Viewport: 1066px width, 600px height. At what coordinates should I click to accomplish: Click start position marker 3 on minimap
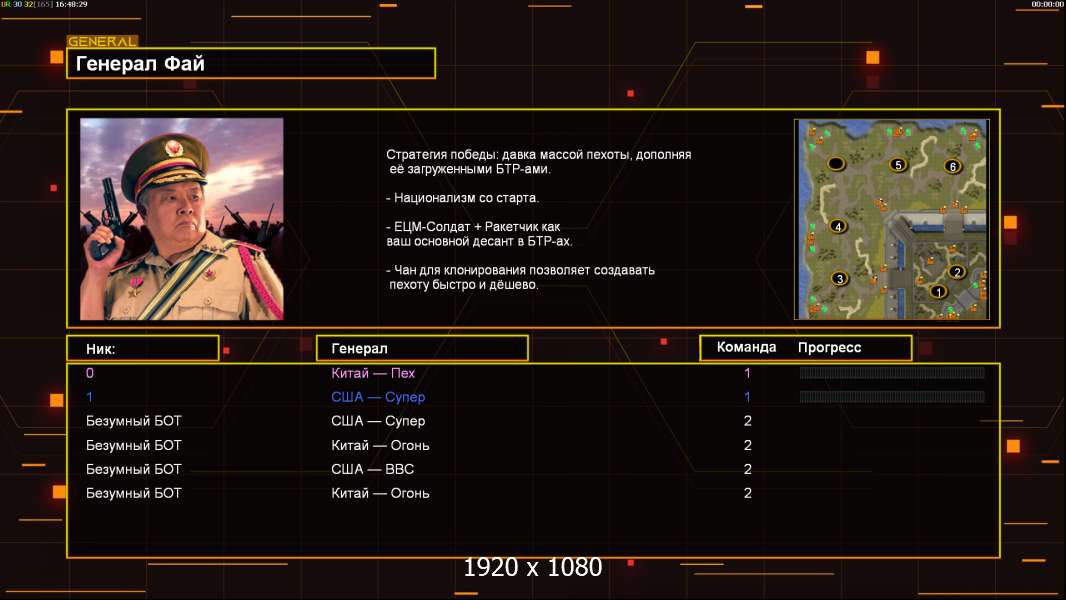(x=840, y=278)
